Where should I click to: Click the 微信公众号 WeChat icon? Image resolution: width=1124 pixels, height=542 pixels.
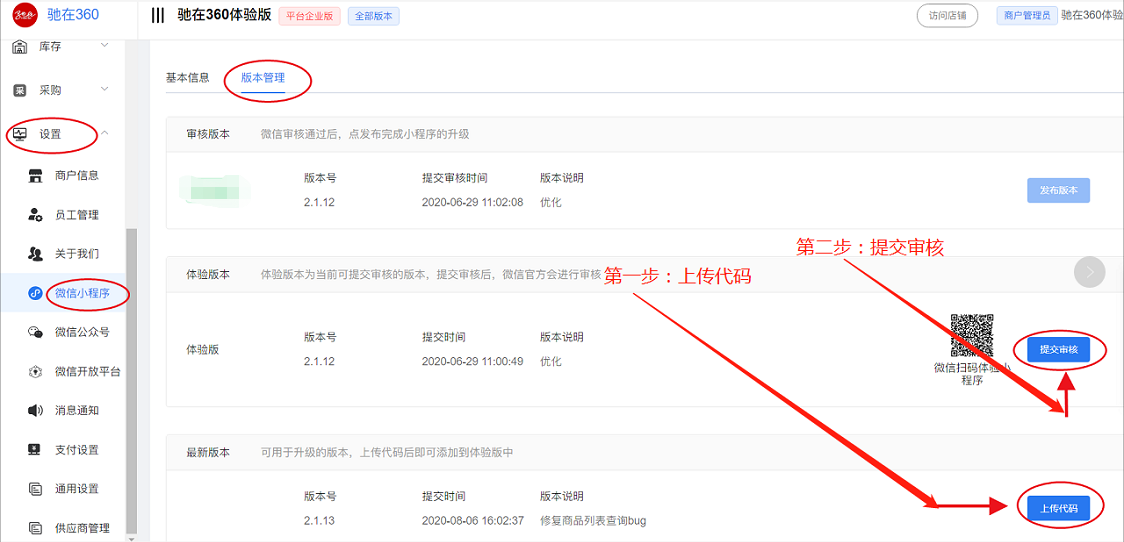(35, 332)
